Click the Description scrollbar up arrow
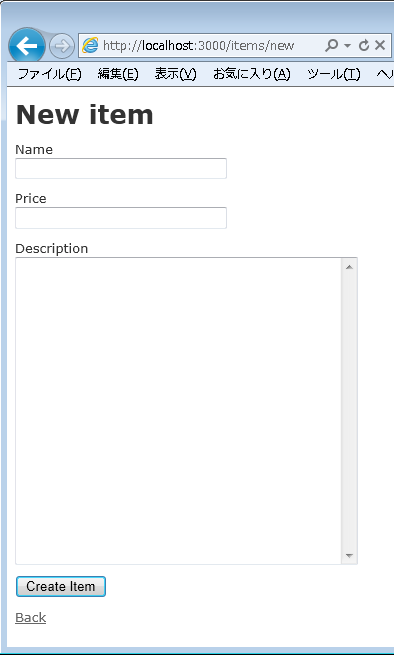Viewport: 394px width, 655px height. coord(349,267)
